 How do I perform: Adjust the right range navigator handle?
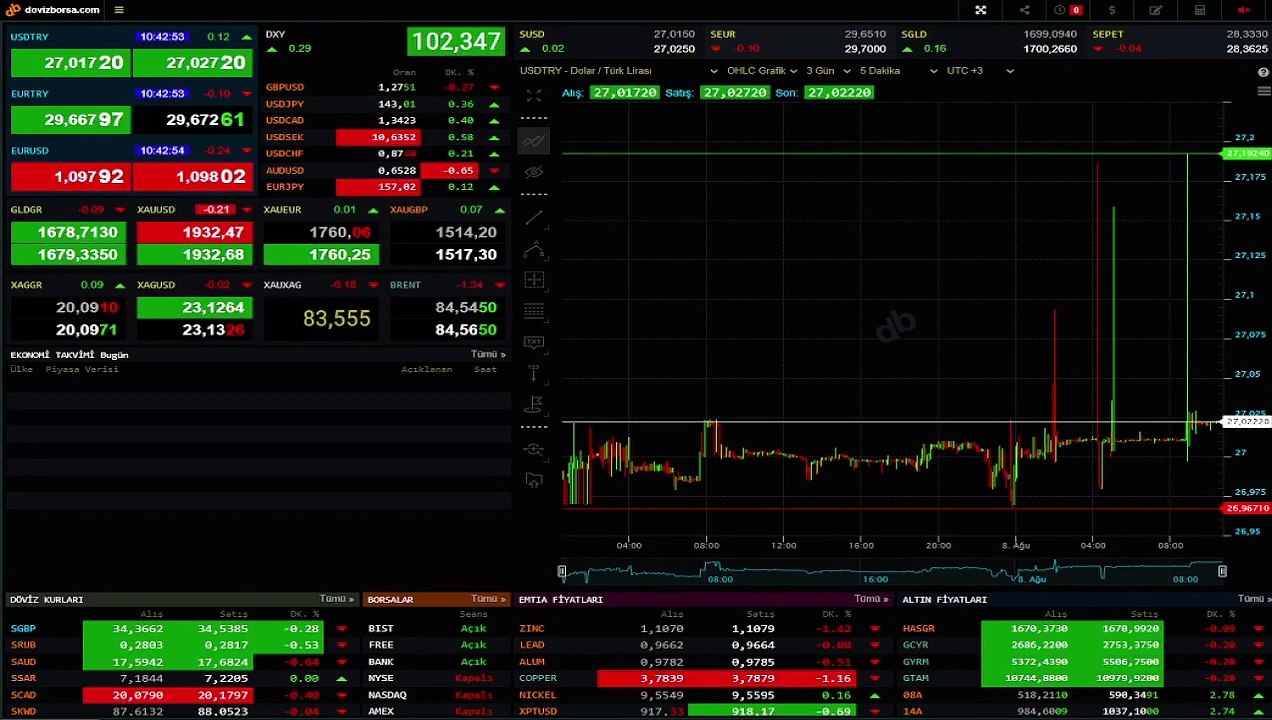tap(1222, 571)
